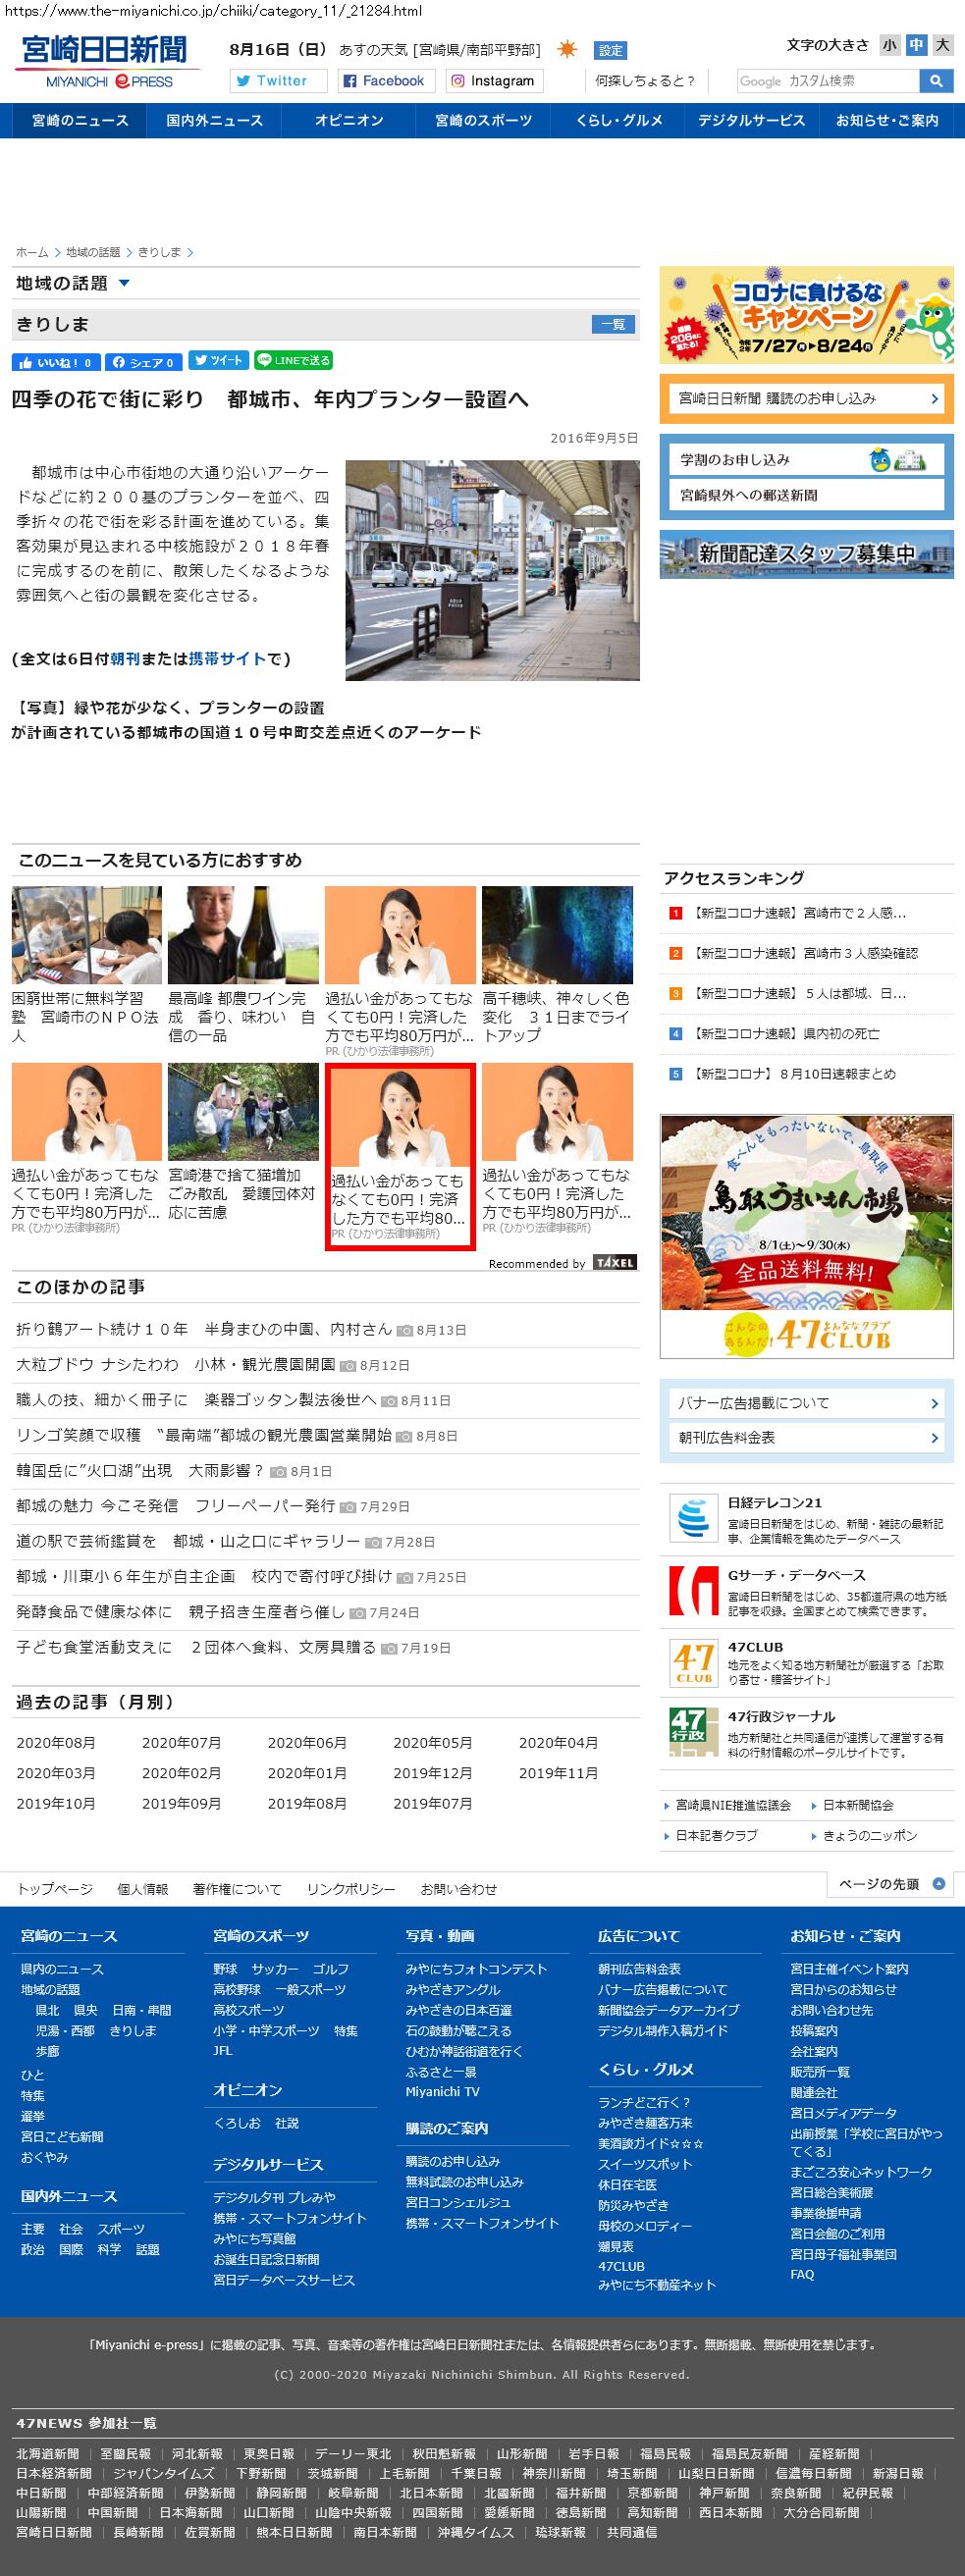
Task: Click the blue search magnifier button
Action: click(936, 81)
